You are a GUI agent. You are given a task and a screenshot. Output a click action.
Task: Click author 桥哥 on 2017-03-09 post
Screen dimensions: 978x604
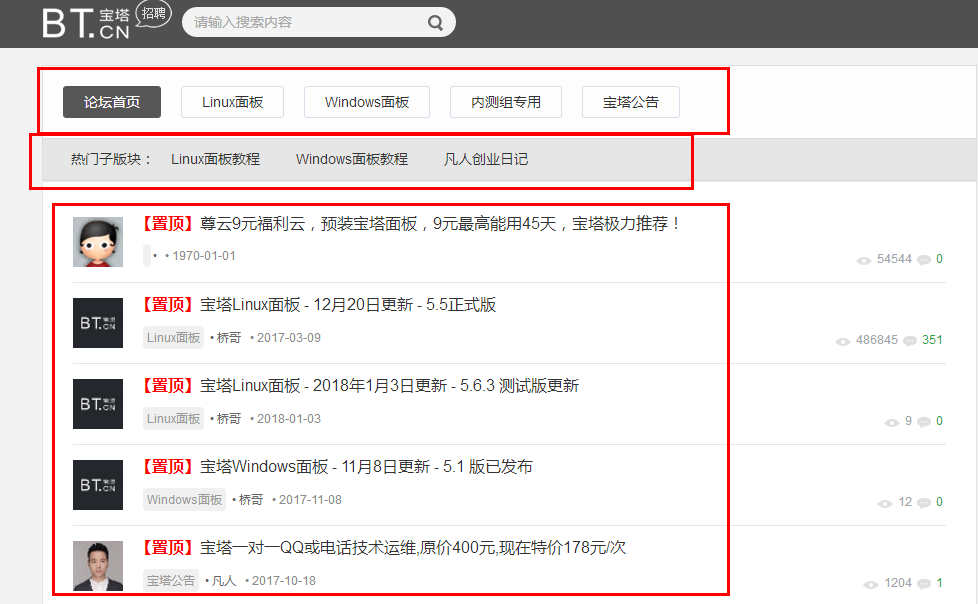[228, 338]
